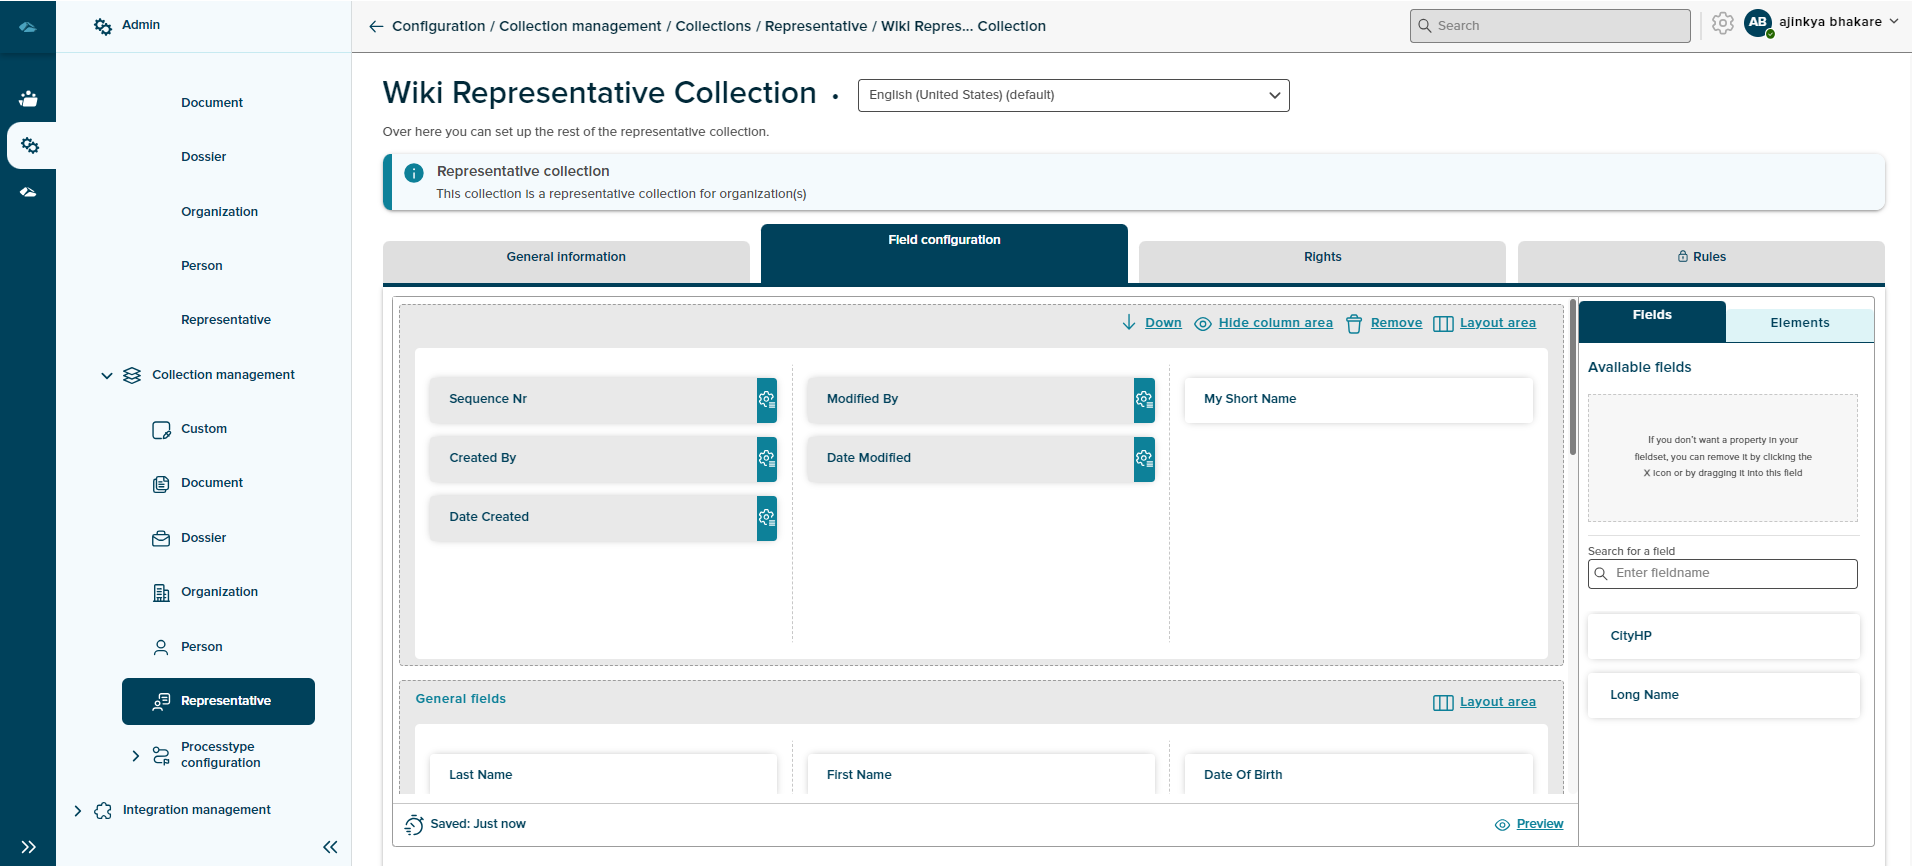Open the Rules tab
This screenshot has height=866, width=1912.
(1701, 260)
